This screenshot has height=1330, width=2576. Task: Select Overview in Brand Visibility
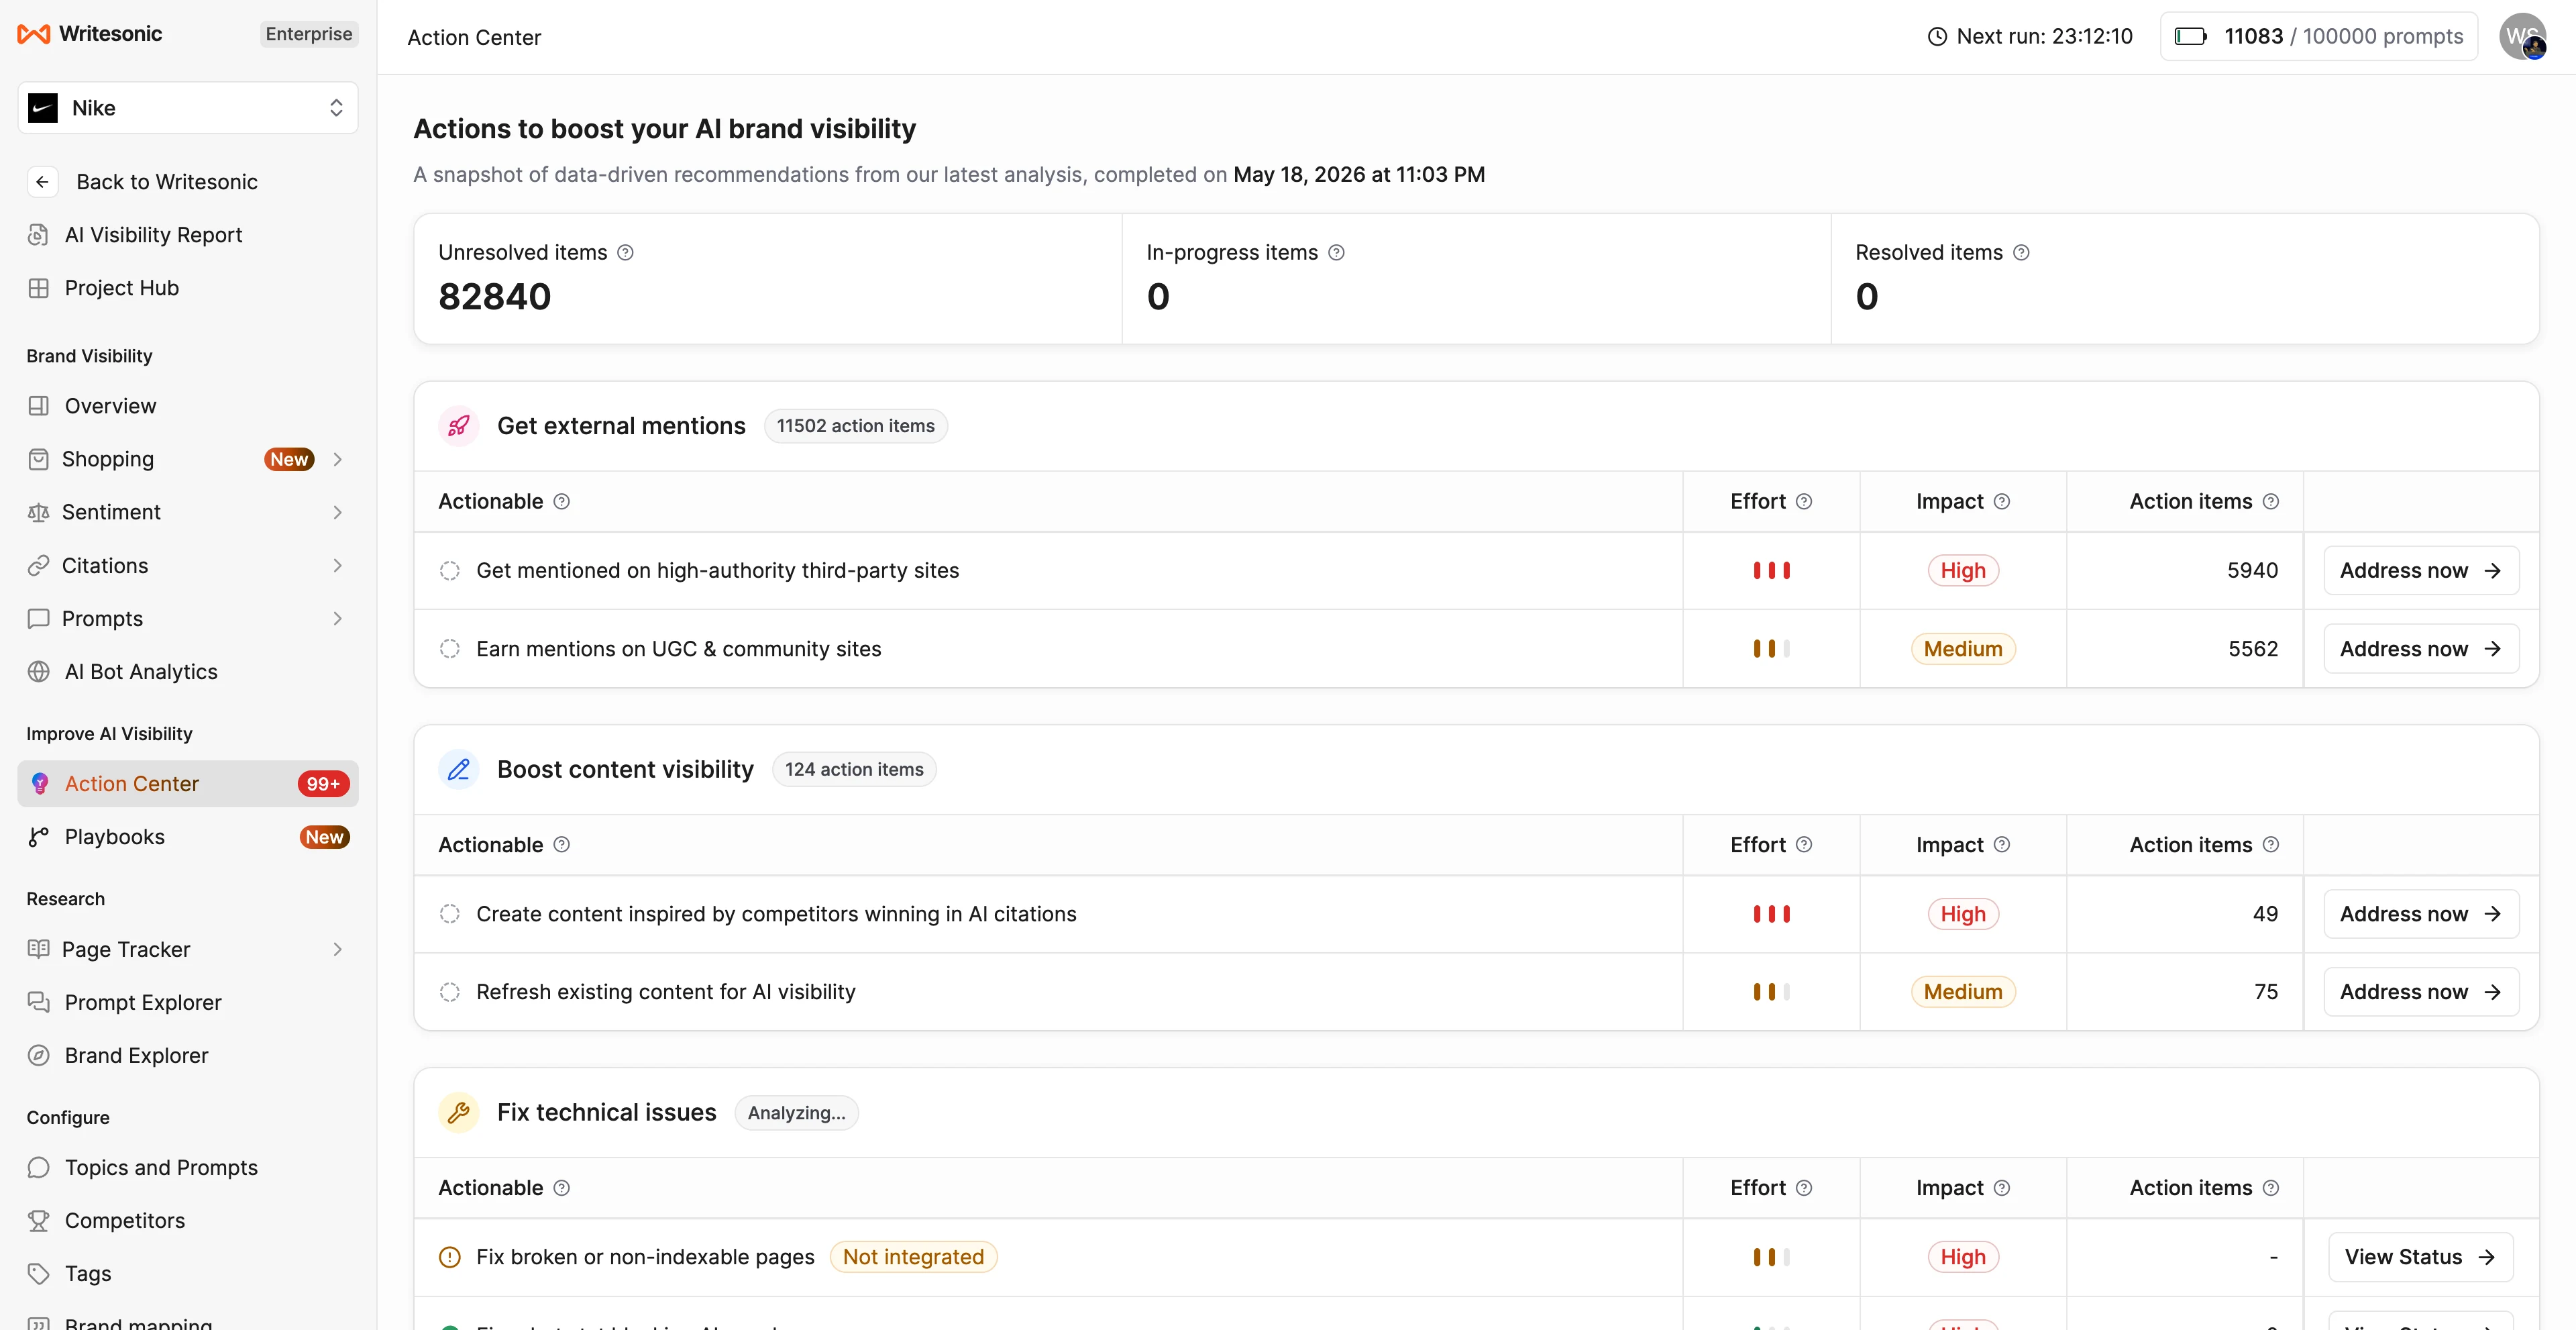tap(188, 406)
